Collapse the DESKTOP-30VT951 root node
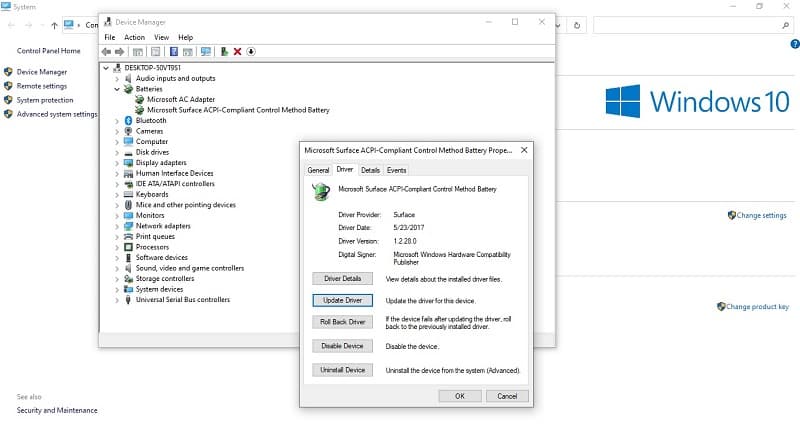Image resolution: width=800 pixels, height=425 pixels. [106, 67]
